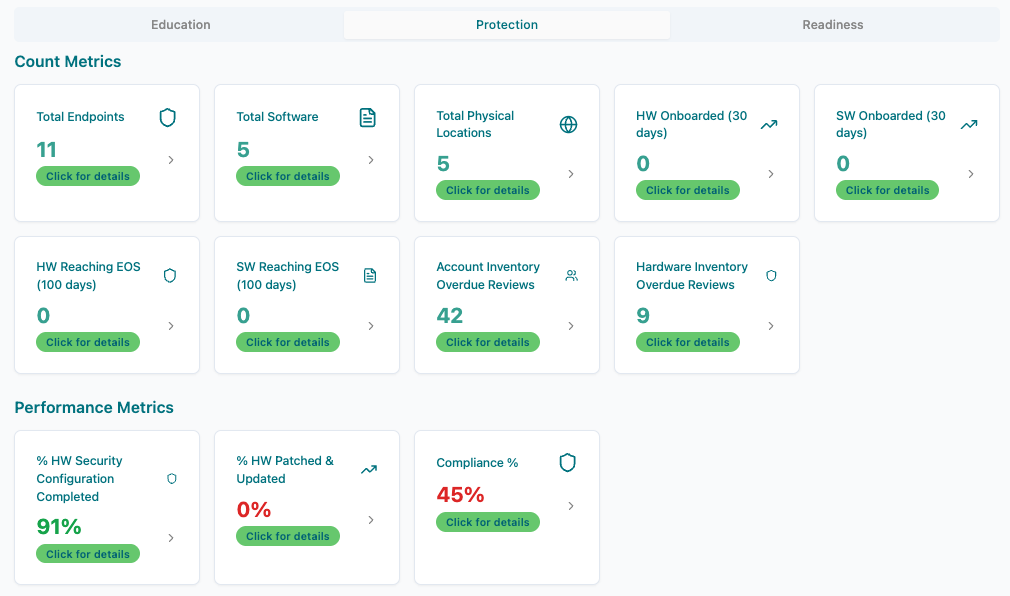
Task: Click the trend icon on % HW Patched card
Action: point(368,469)
